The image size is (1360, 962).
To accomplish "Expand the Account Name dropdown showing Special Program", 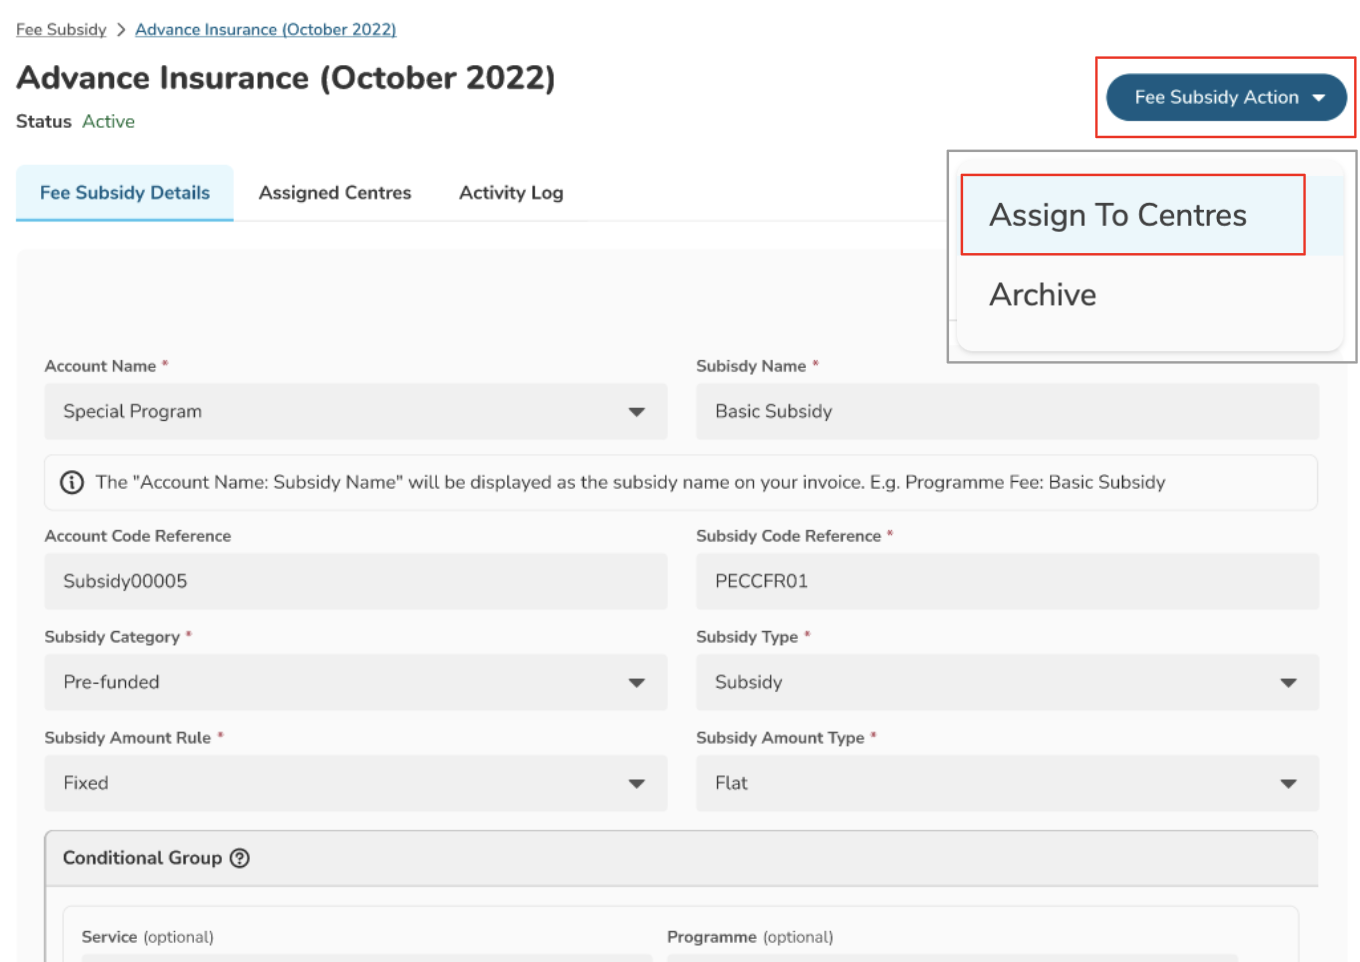I will (355, 412).
